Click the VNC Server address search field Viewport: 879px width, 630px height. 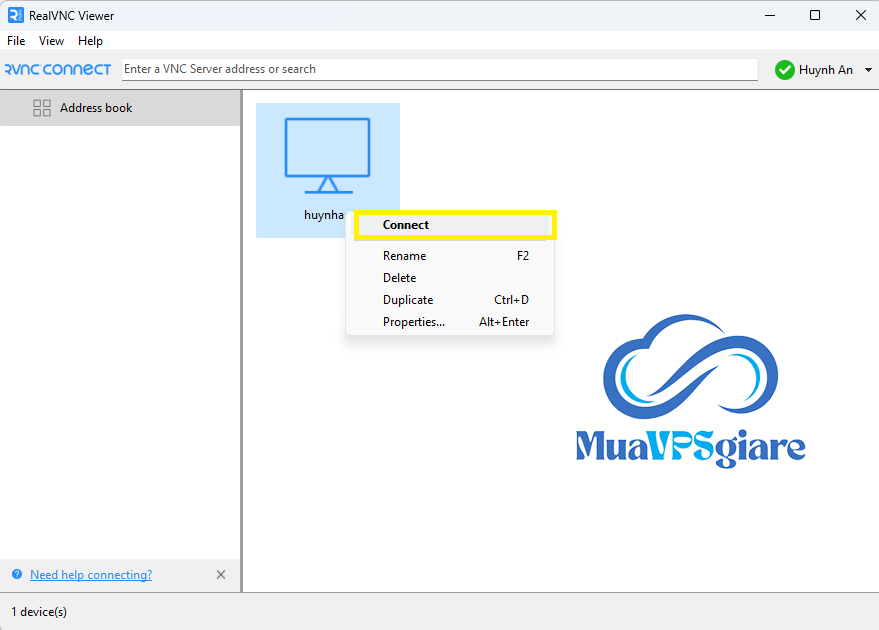[439, 69]
